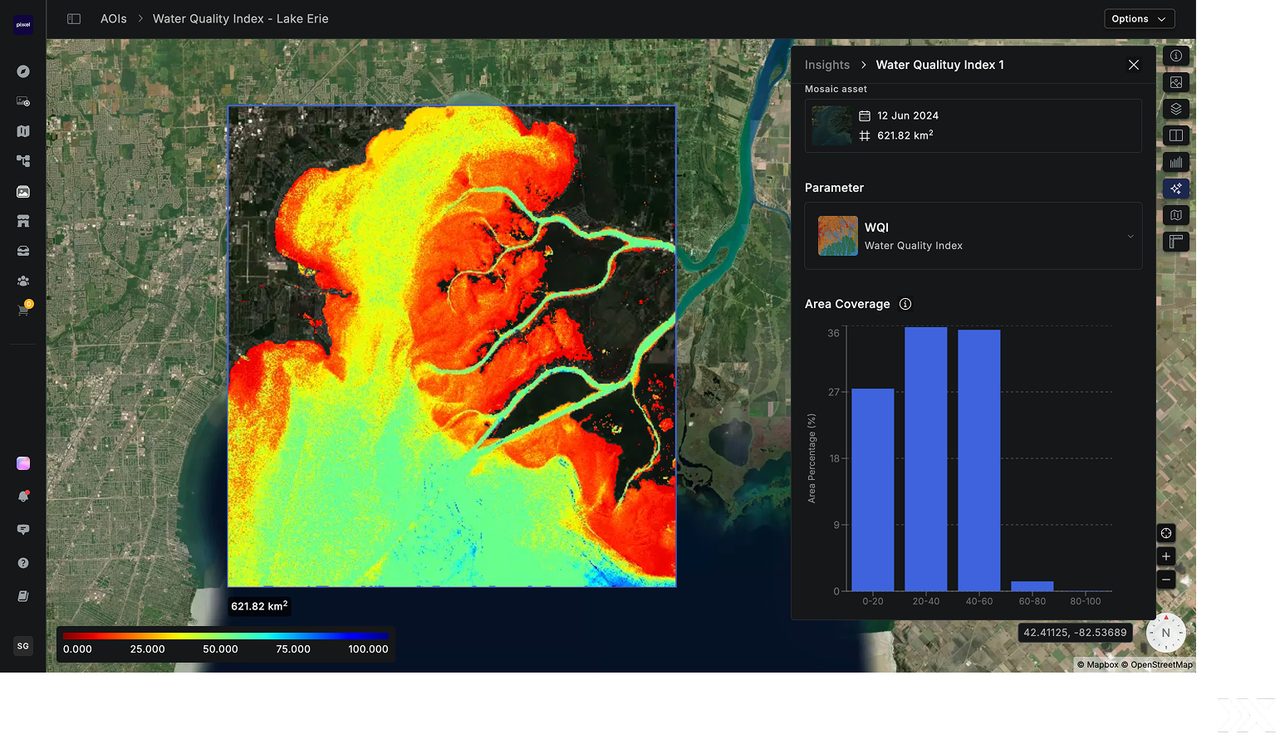
Task: Click the WQI color scale legend bar
Action: pos(225,635)
